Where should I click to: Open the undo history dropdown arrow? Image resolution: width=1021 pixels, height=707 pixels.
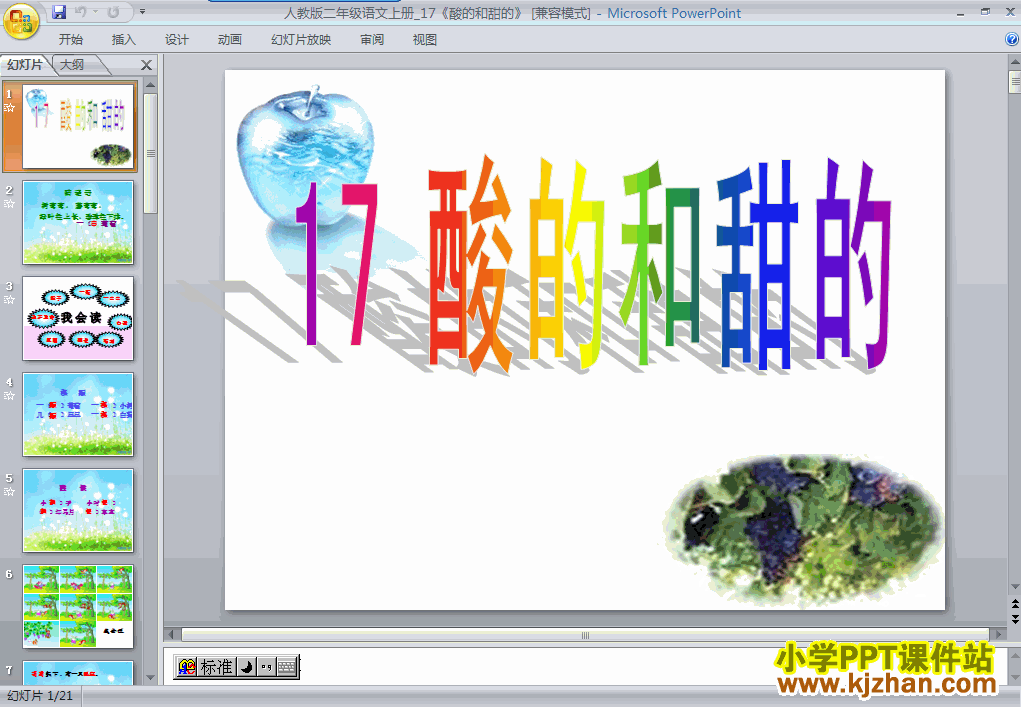pos(95,12)
